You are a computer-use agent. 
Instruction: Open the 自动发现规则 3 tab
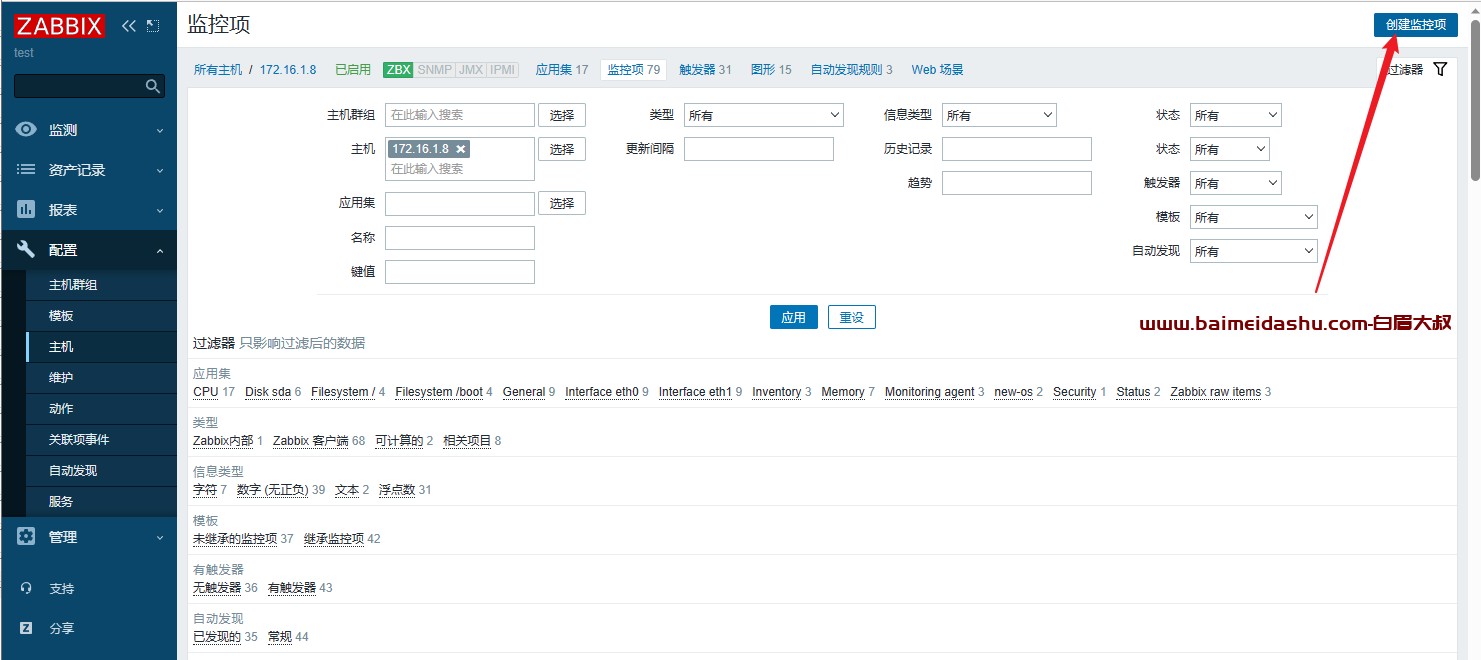coord(851,70)
